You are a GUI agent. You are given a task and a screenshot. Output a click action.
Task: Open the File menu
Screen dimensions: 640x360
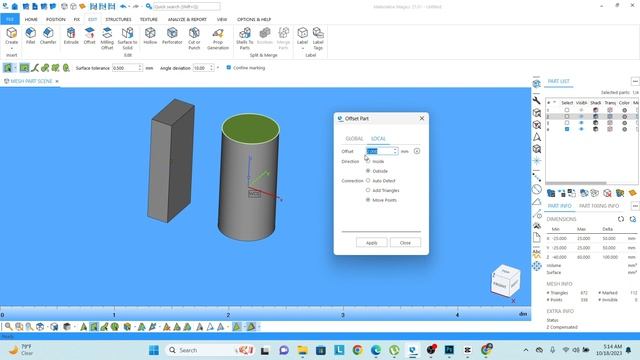[x=10, y=19]
